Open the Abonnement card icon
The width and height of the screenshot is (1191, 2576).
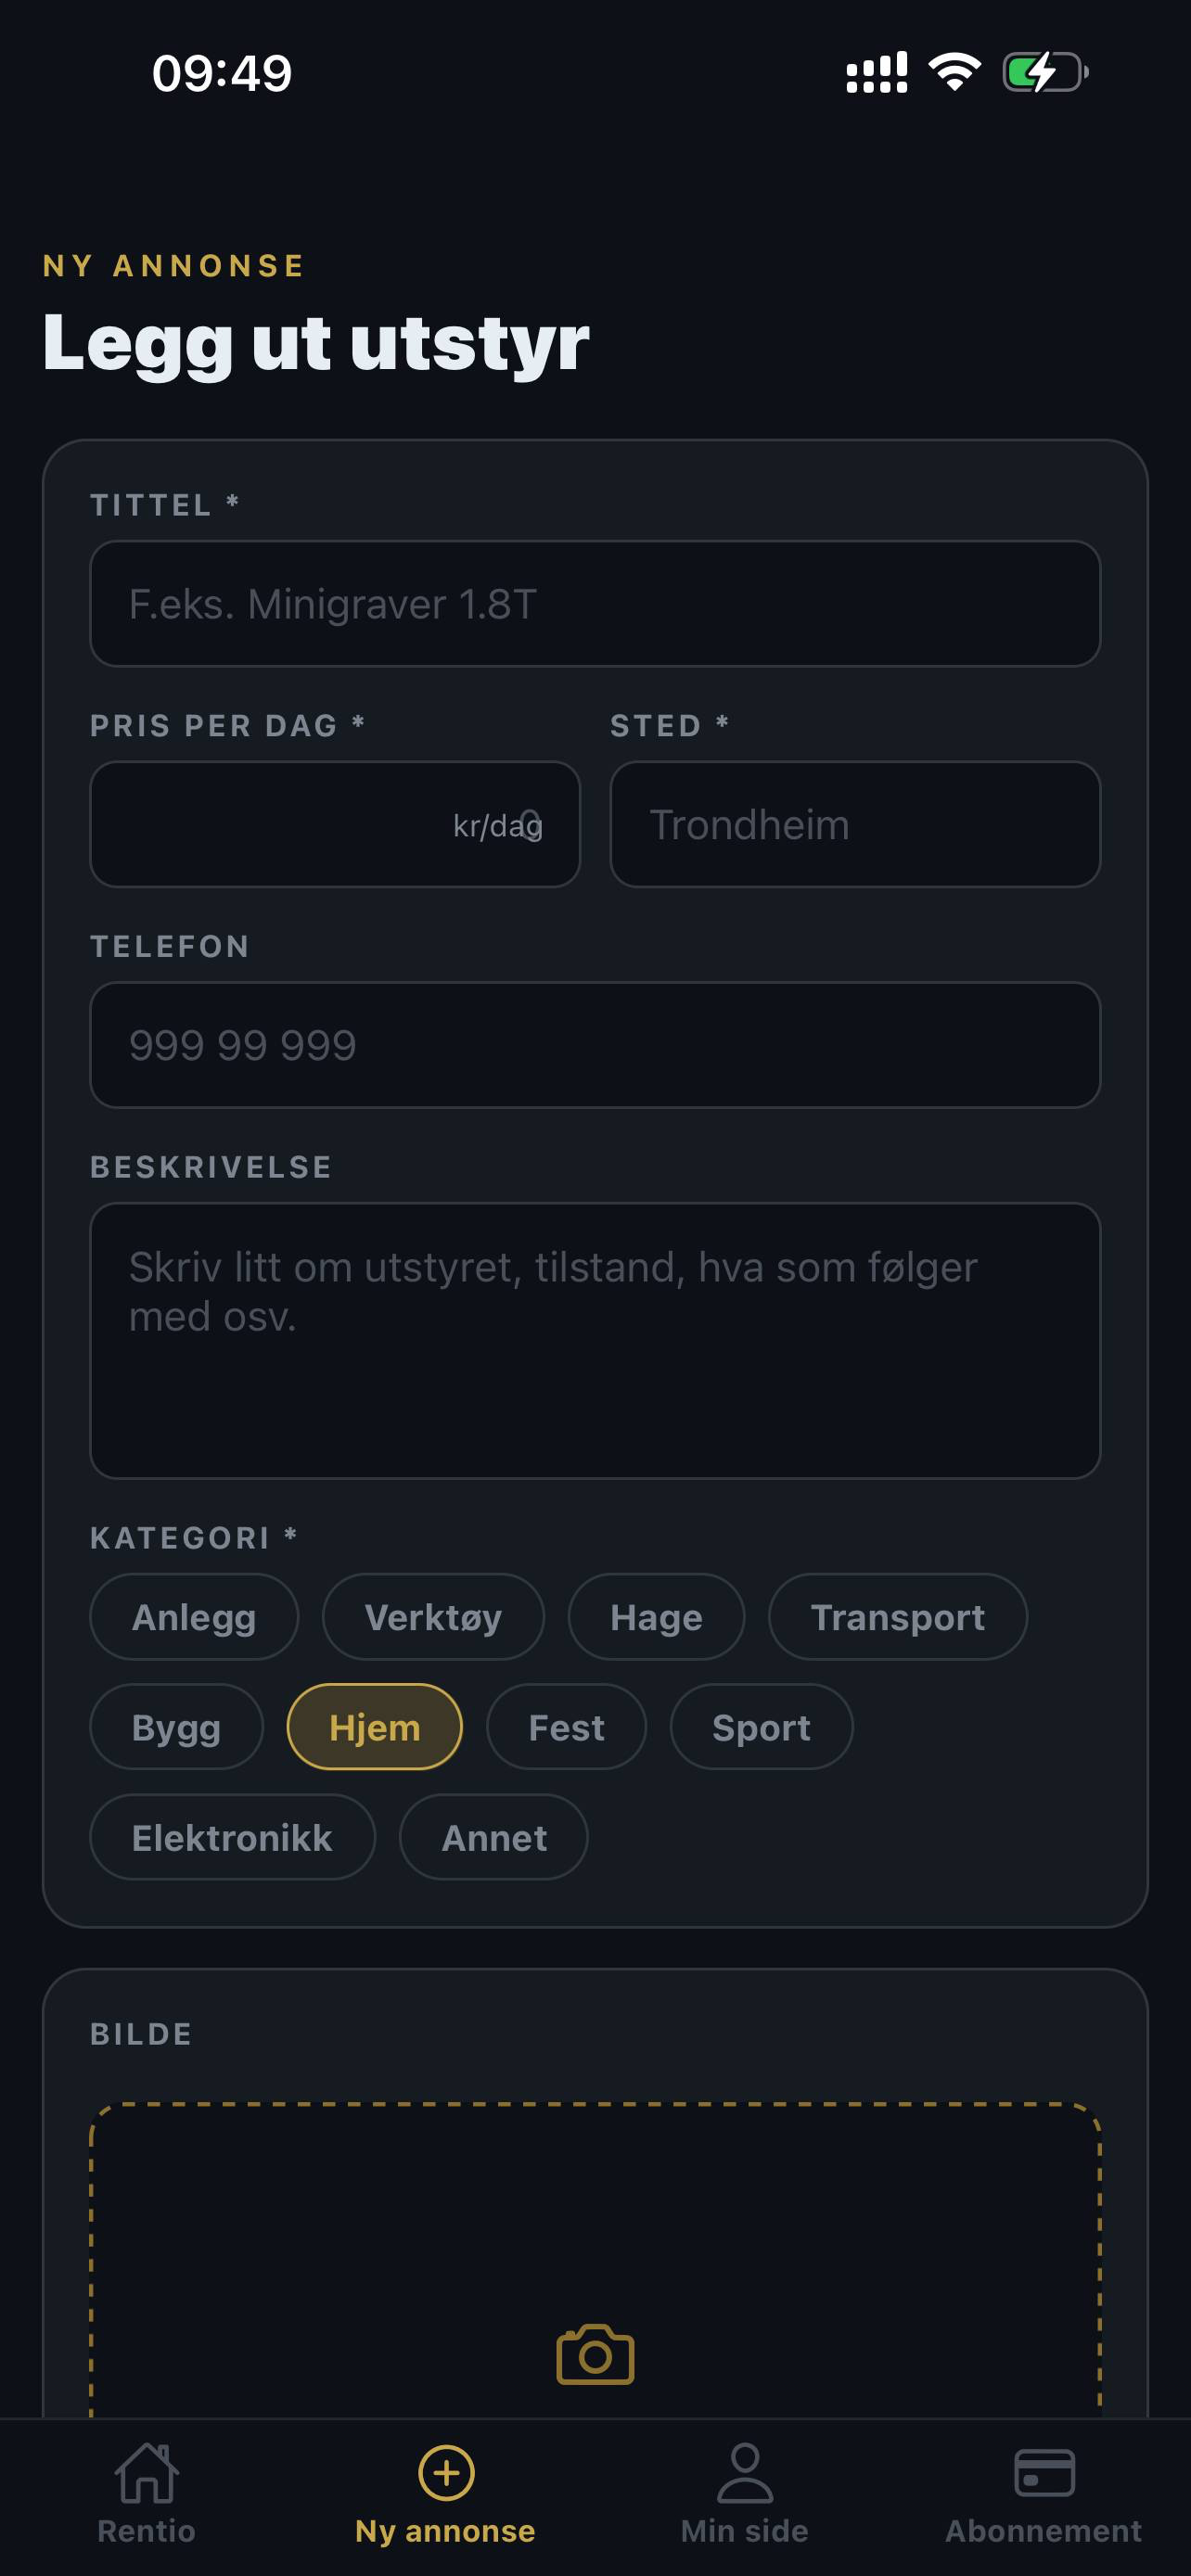coord(1044,2473)
